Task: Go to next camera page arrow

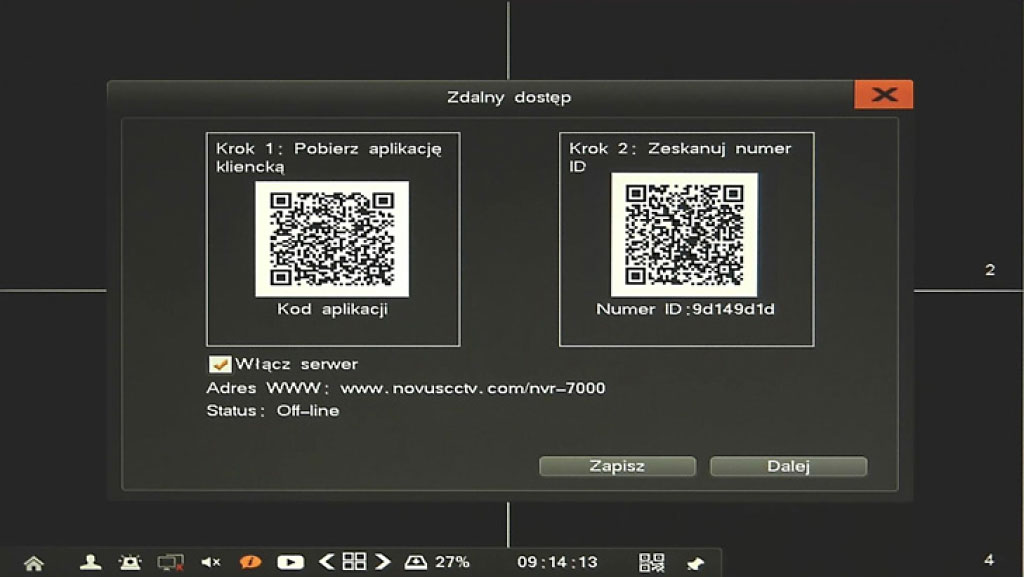Action: click(383, 561)
